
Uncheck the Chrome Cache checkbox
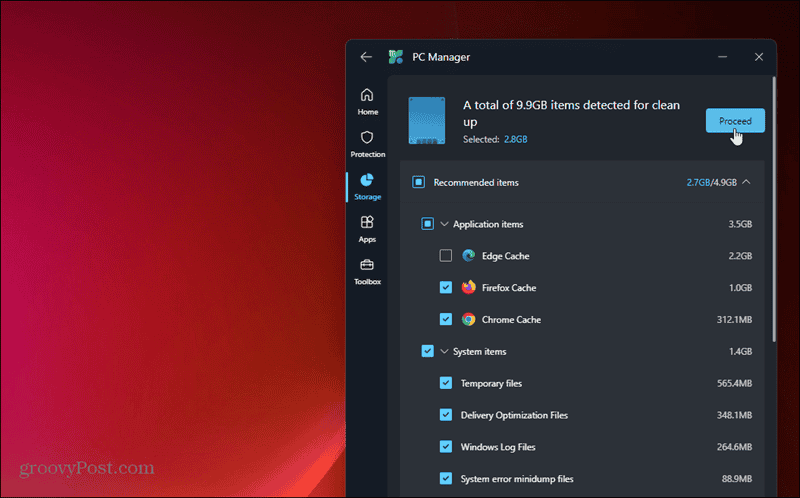446,319
